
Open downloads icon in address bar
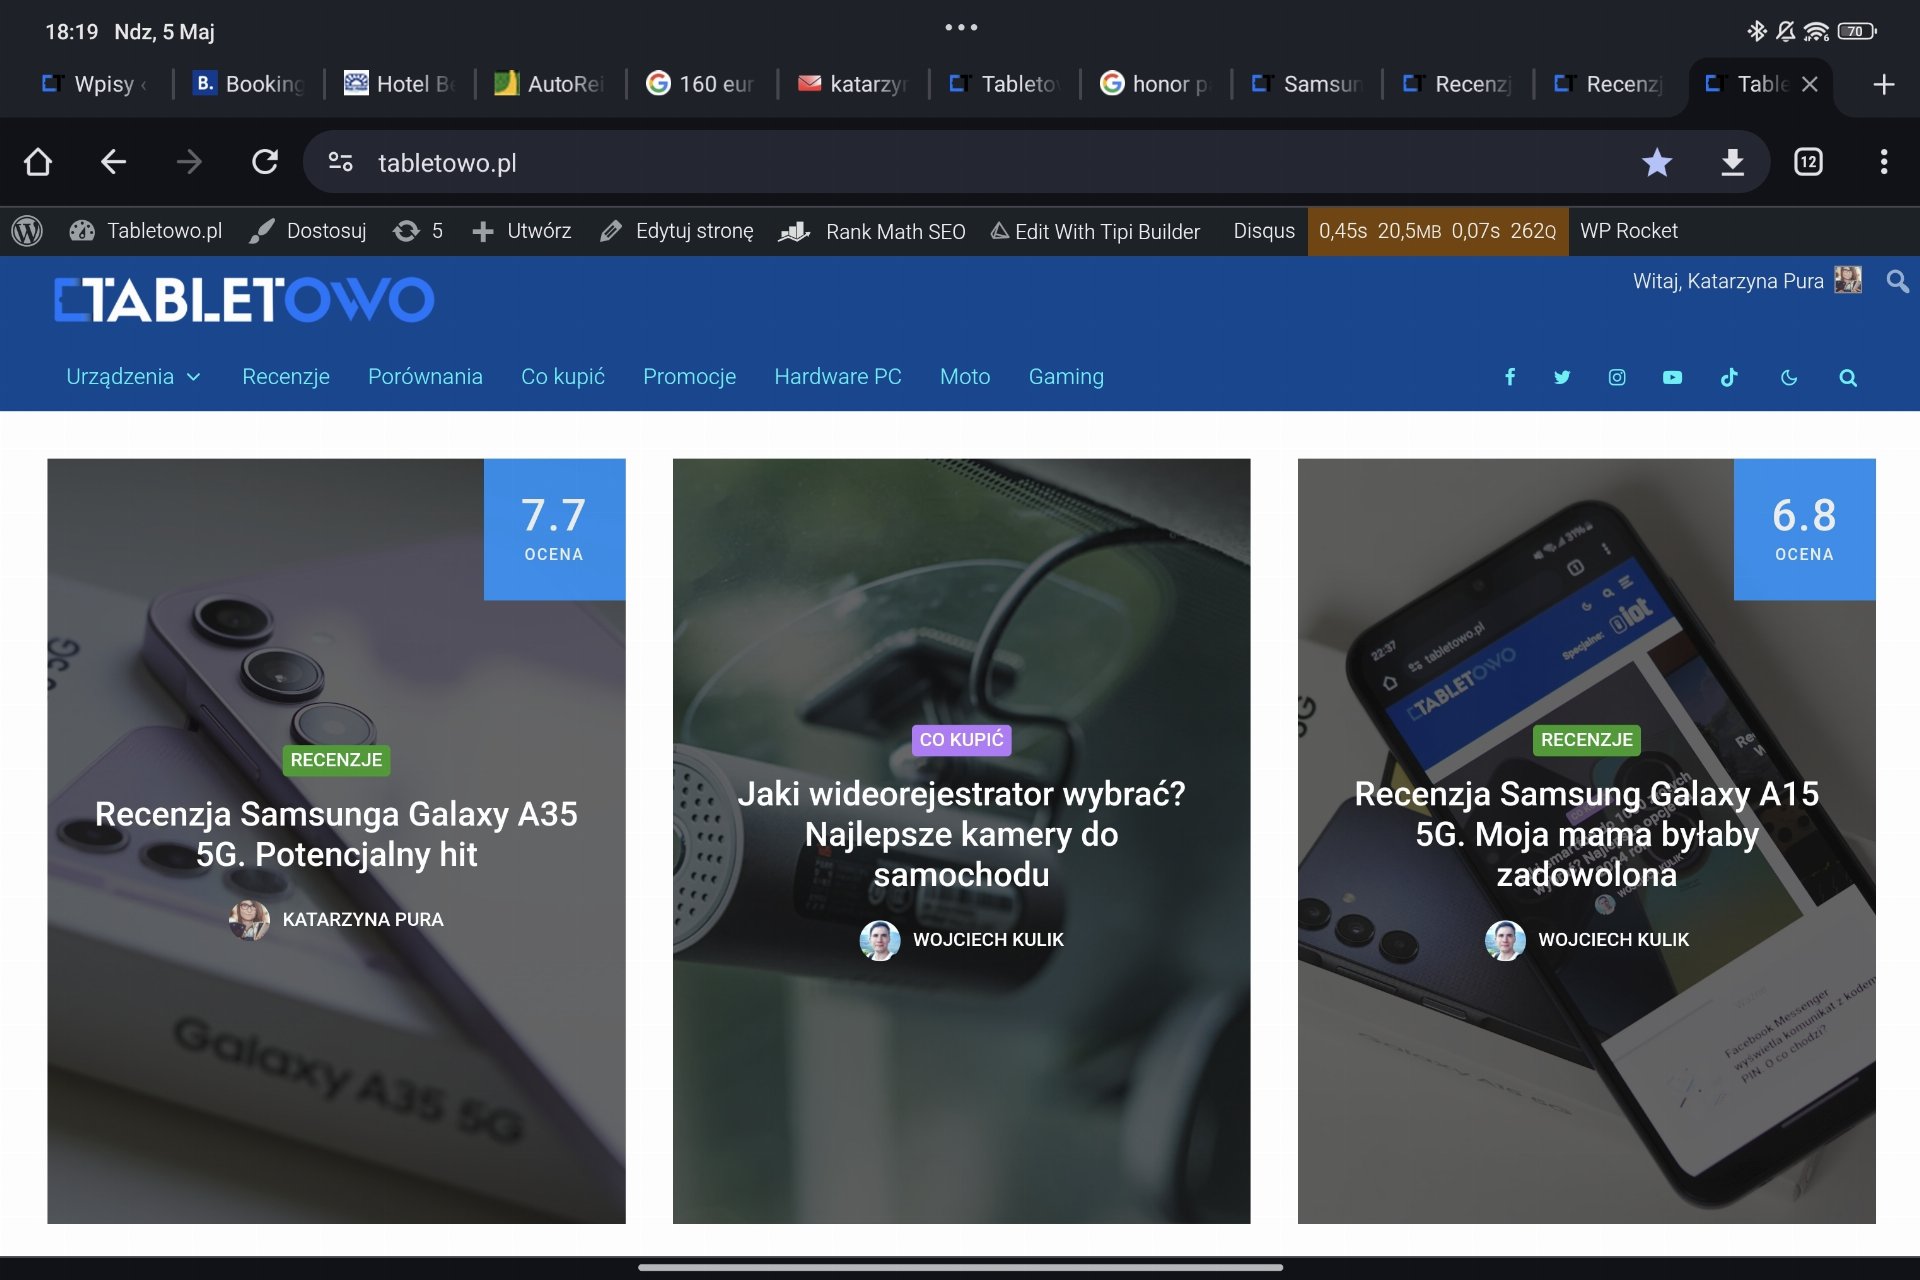coord(1733,162)
